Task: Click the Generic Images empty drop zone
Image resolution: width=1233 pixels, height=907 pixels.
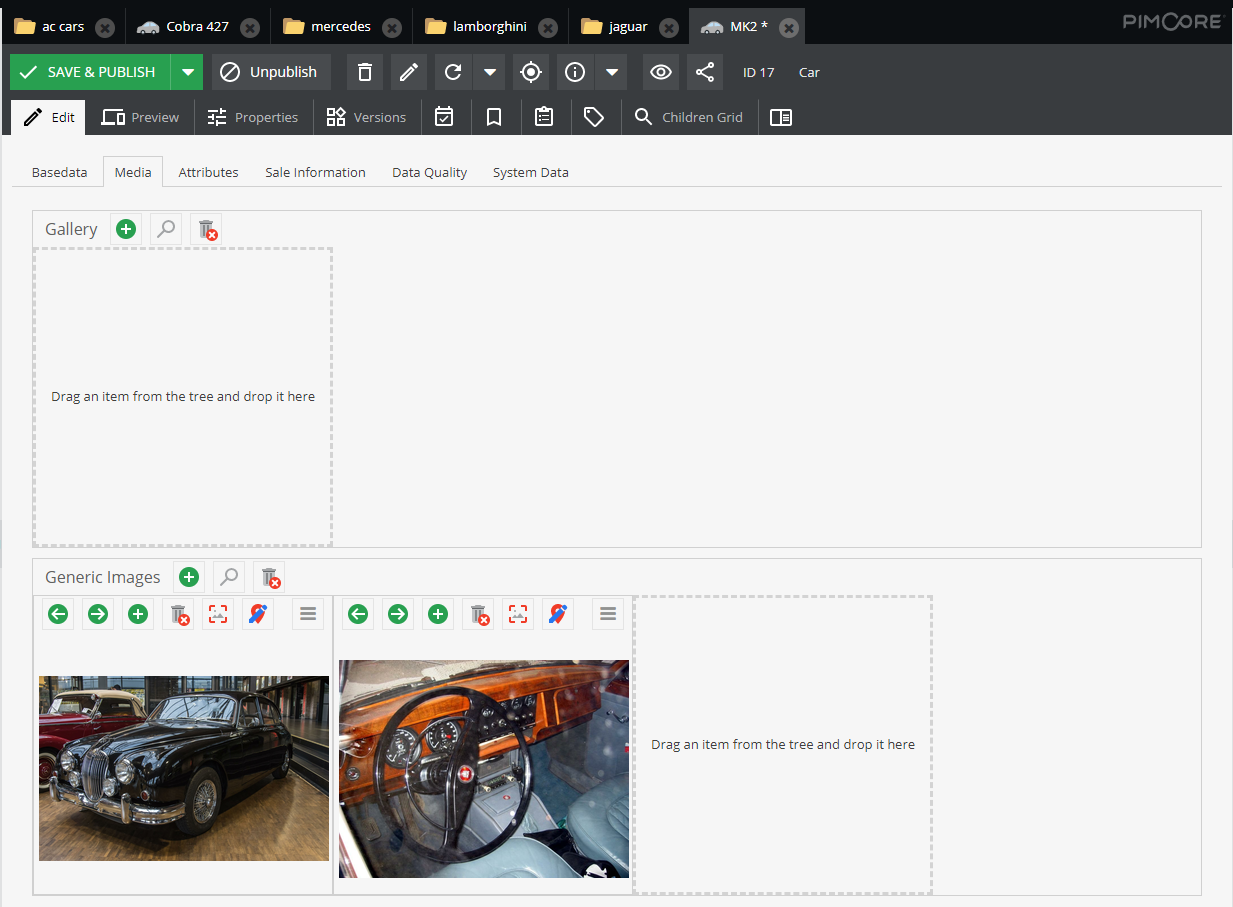Action: (x=783, y=745)
